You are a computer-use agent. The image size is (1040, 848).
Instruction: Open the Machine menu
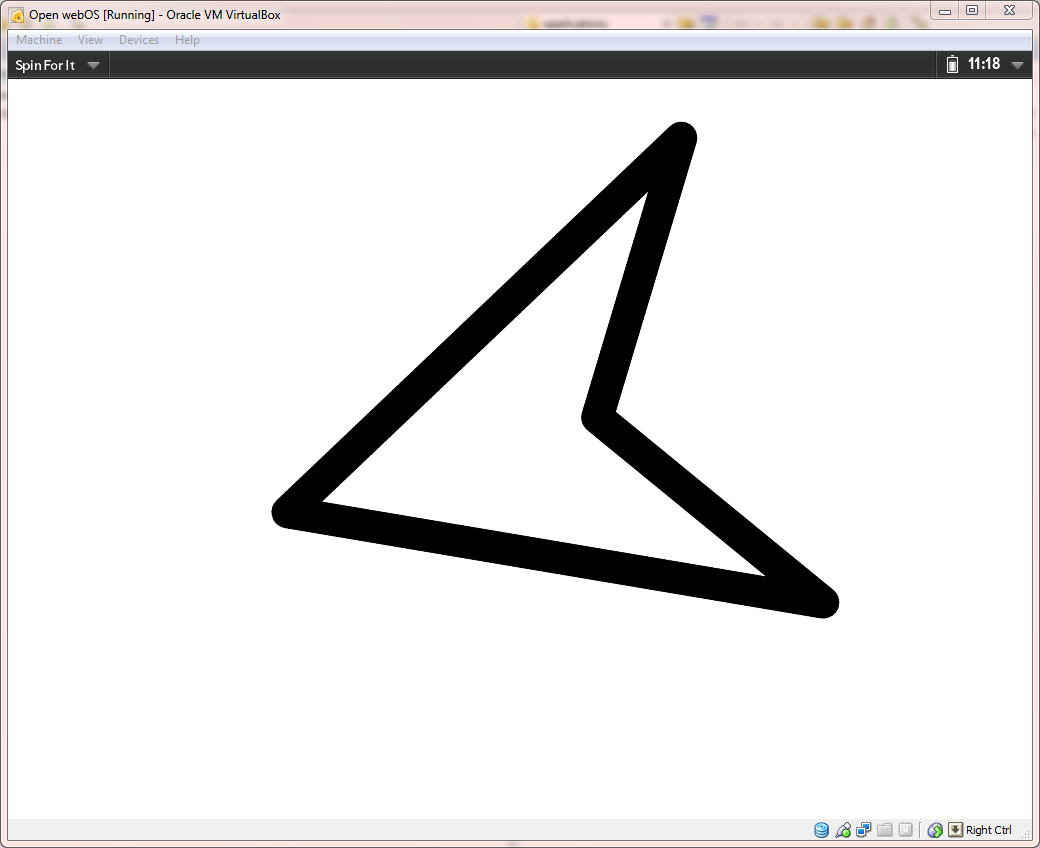[x=39, y=40]
